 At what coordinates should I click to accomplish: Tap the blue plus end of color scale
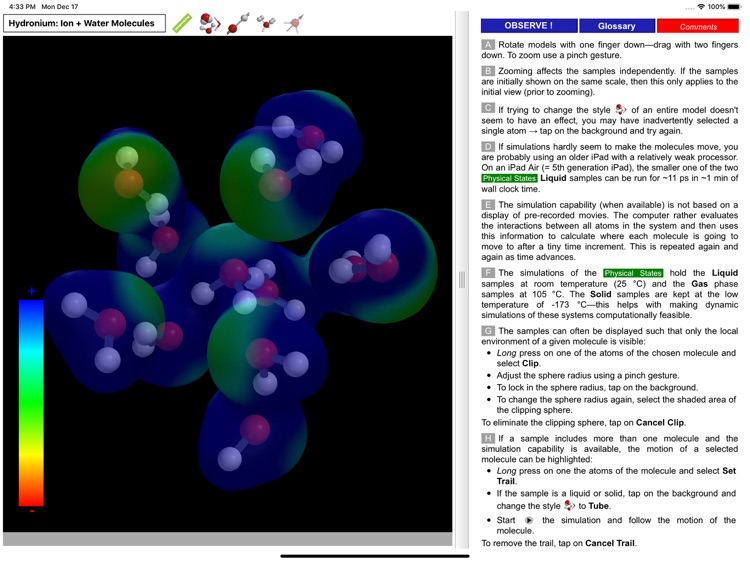(x=32, y=291)
